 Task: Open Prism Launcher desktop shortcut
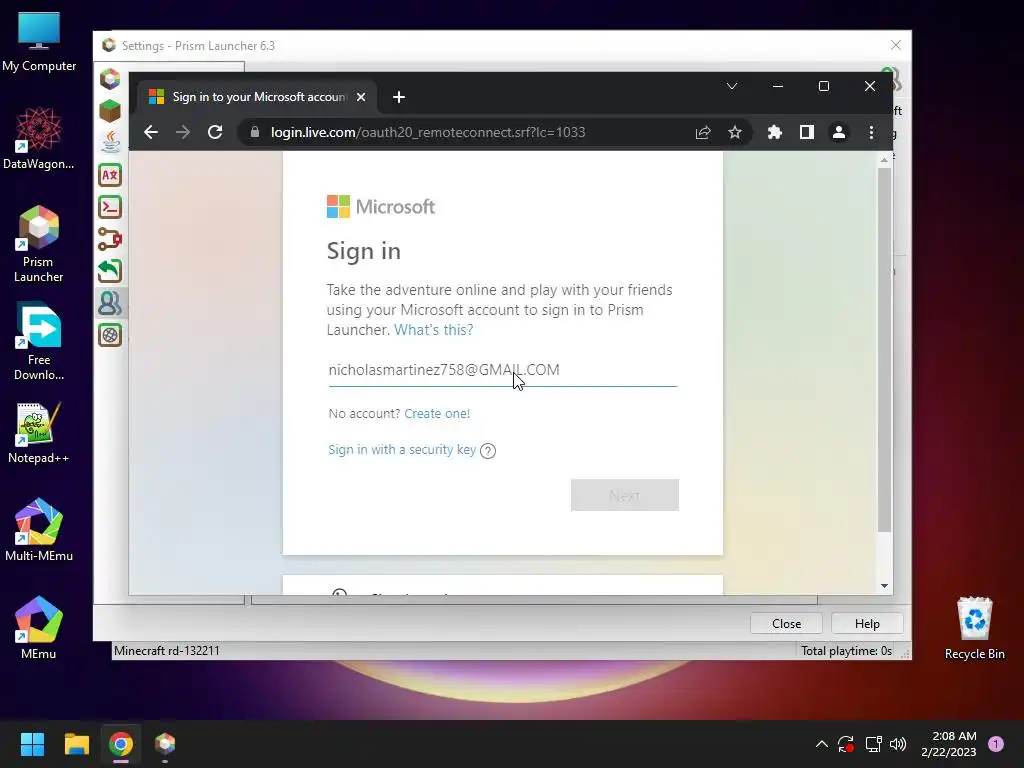(39, 243)
